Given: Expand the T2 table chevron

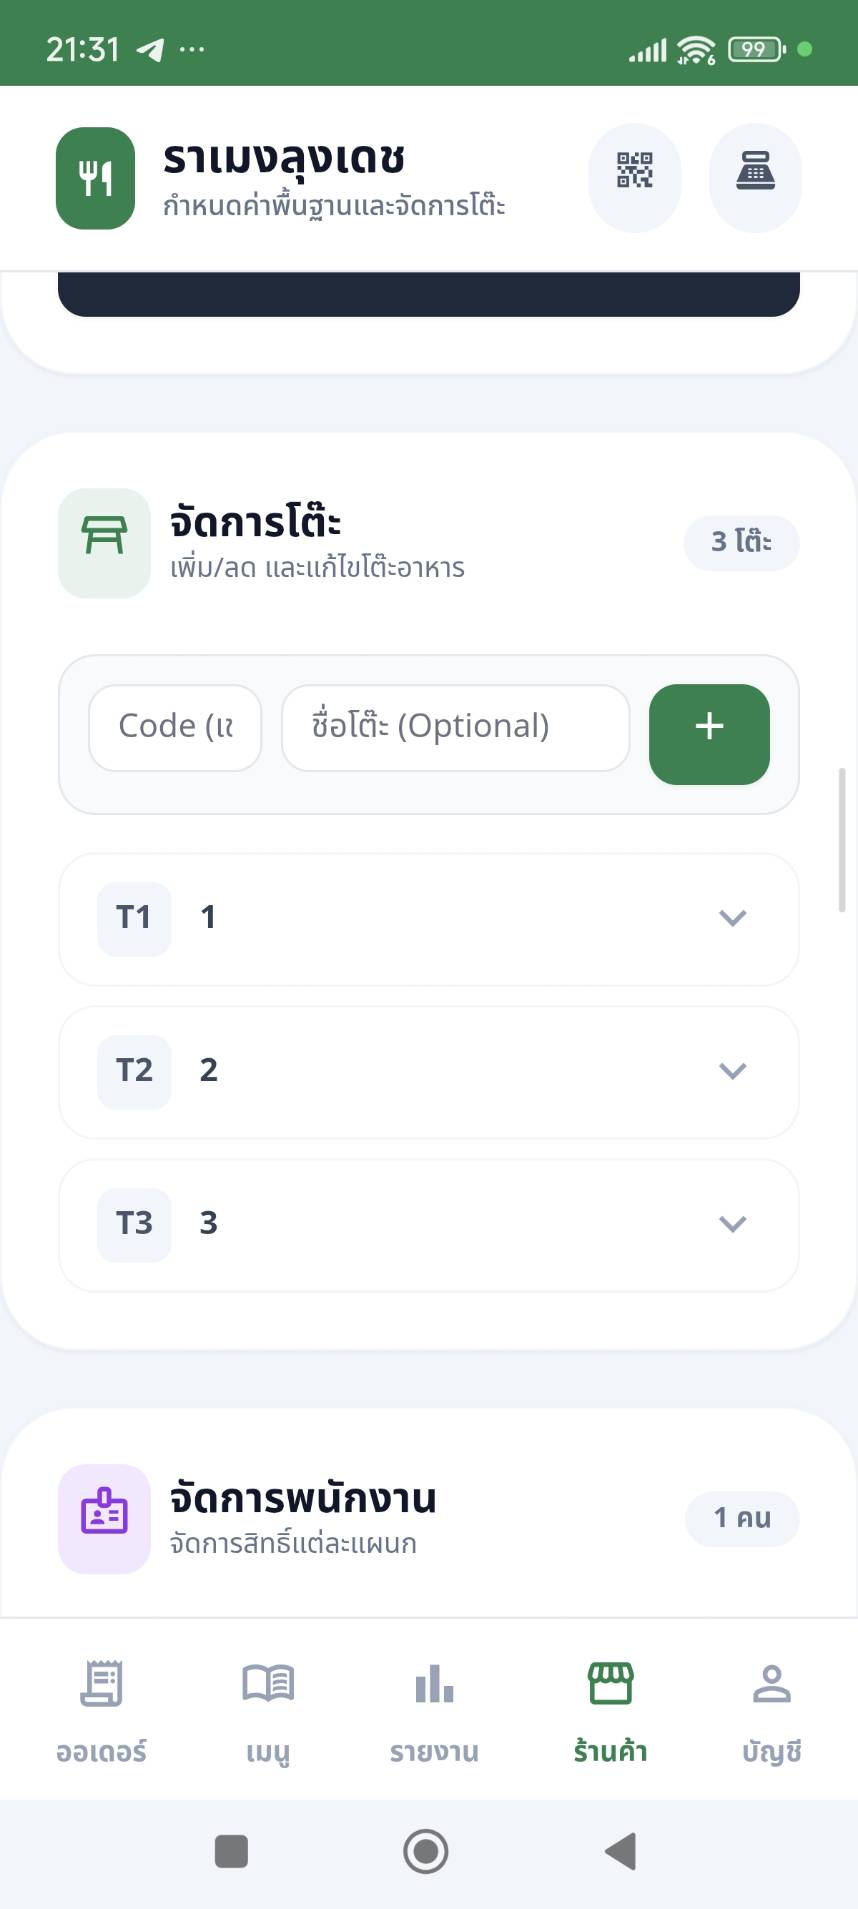Looking at the screenshot, I should pyautogui.click(x=732, y=1071).
